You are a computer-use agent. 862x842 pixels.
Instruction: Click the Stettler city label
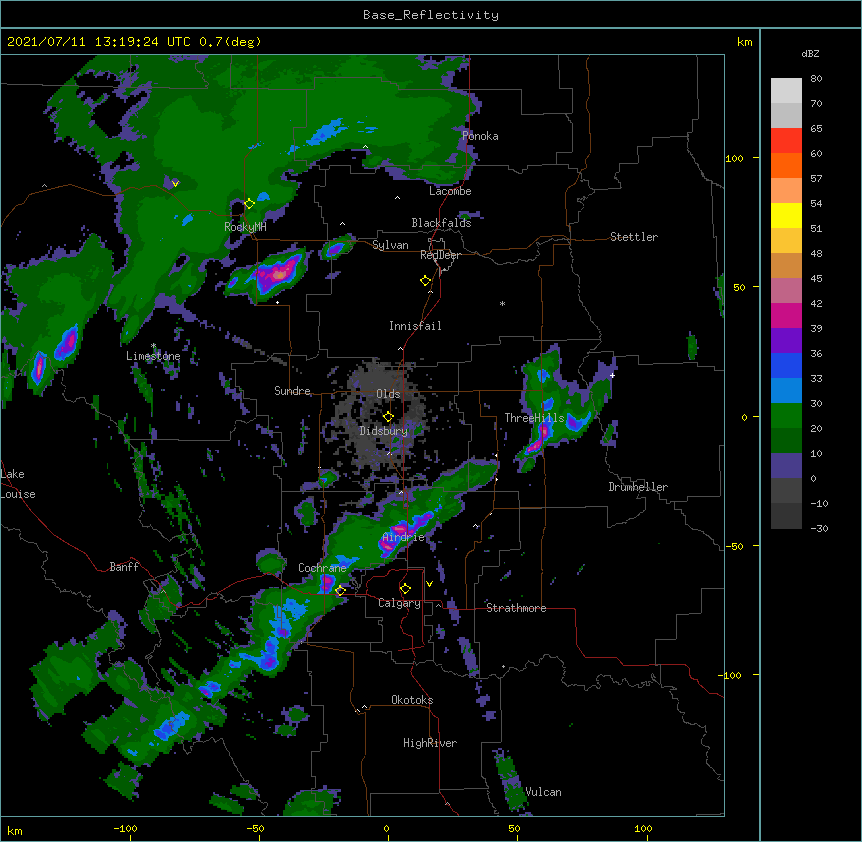[634, 237]
